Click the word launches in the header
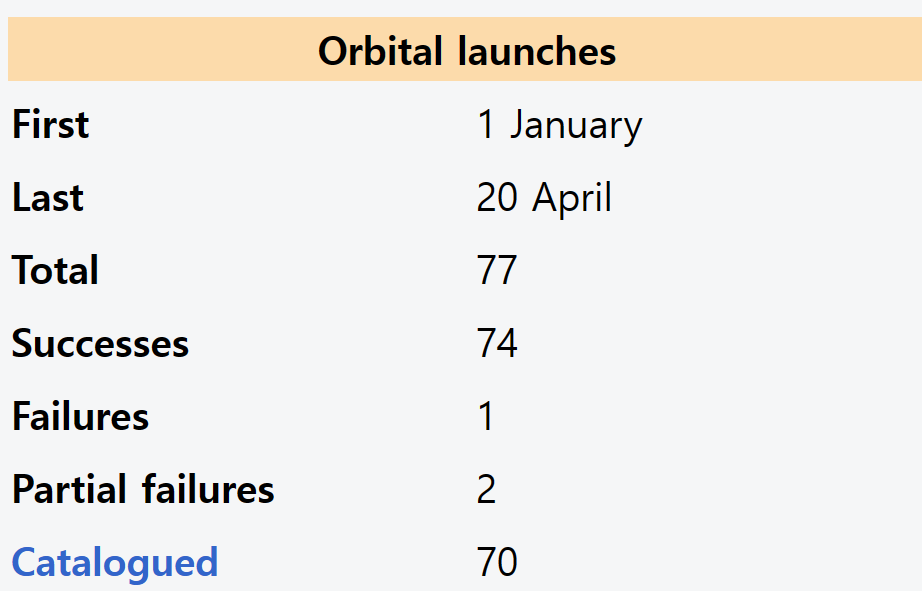Viewport: 922px width, 591px height. coord(537,51)
